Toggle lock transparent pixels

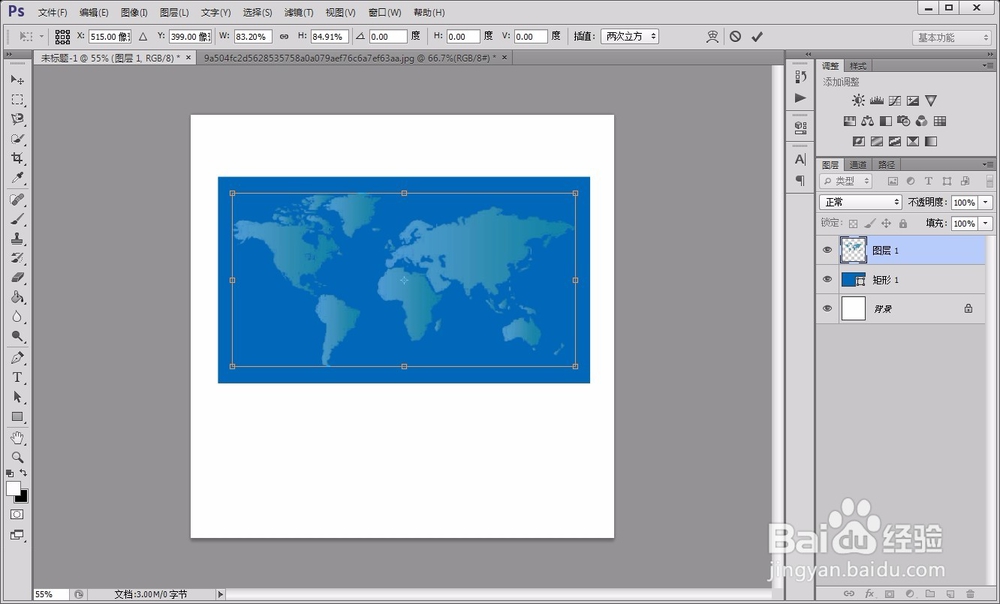coord(853,223)
